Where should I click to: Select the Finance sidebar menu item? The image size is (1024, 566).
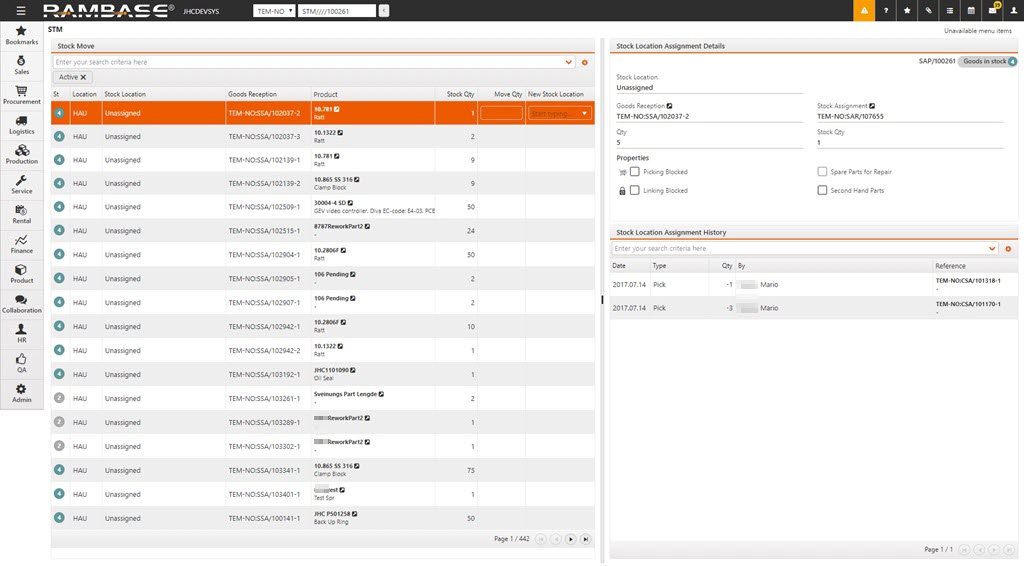pyautogui.click(x=21, y=245)
